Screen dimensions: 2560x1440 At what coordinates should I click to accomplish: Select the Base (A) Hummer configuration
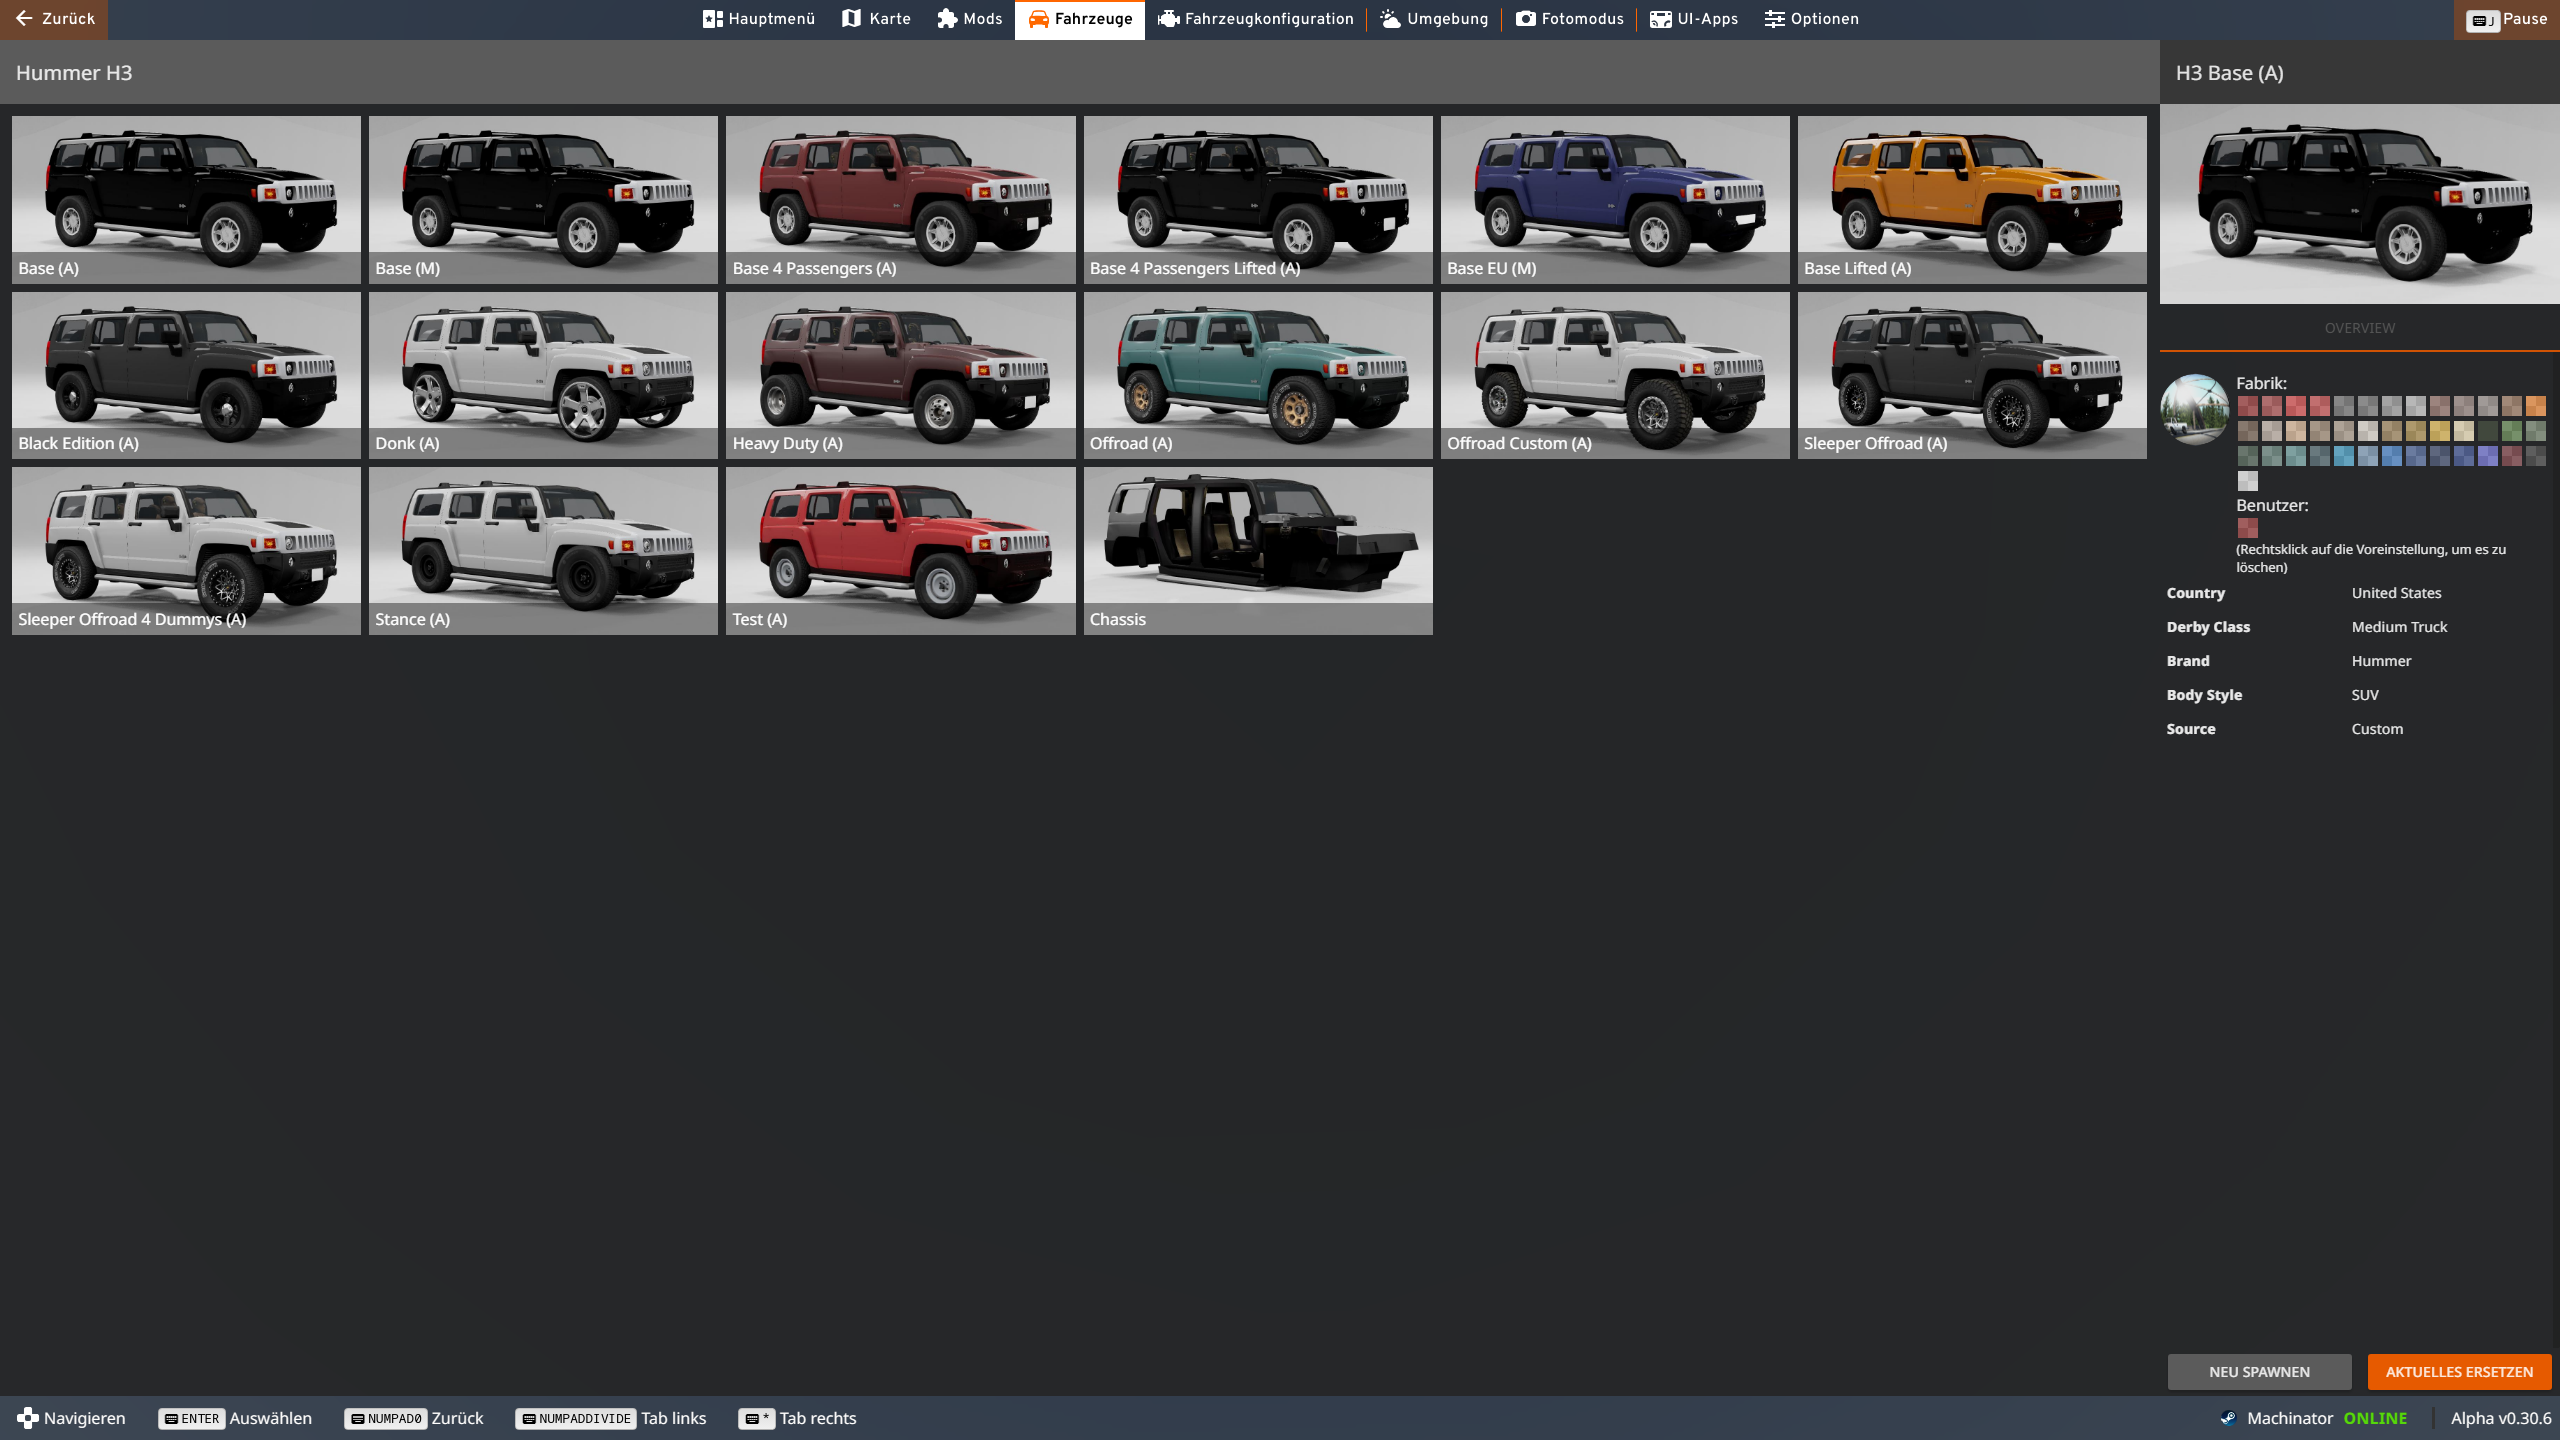(186, 199)
